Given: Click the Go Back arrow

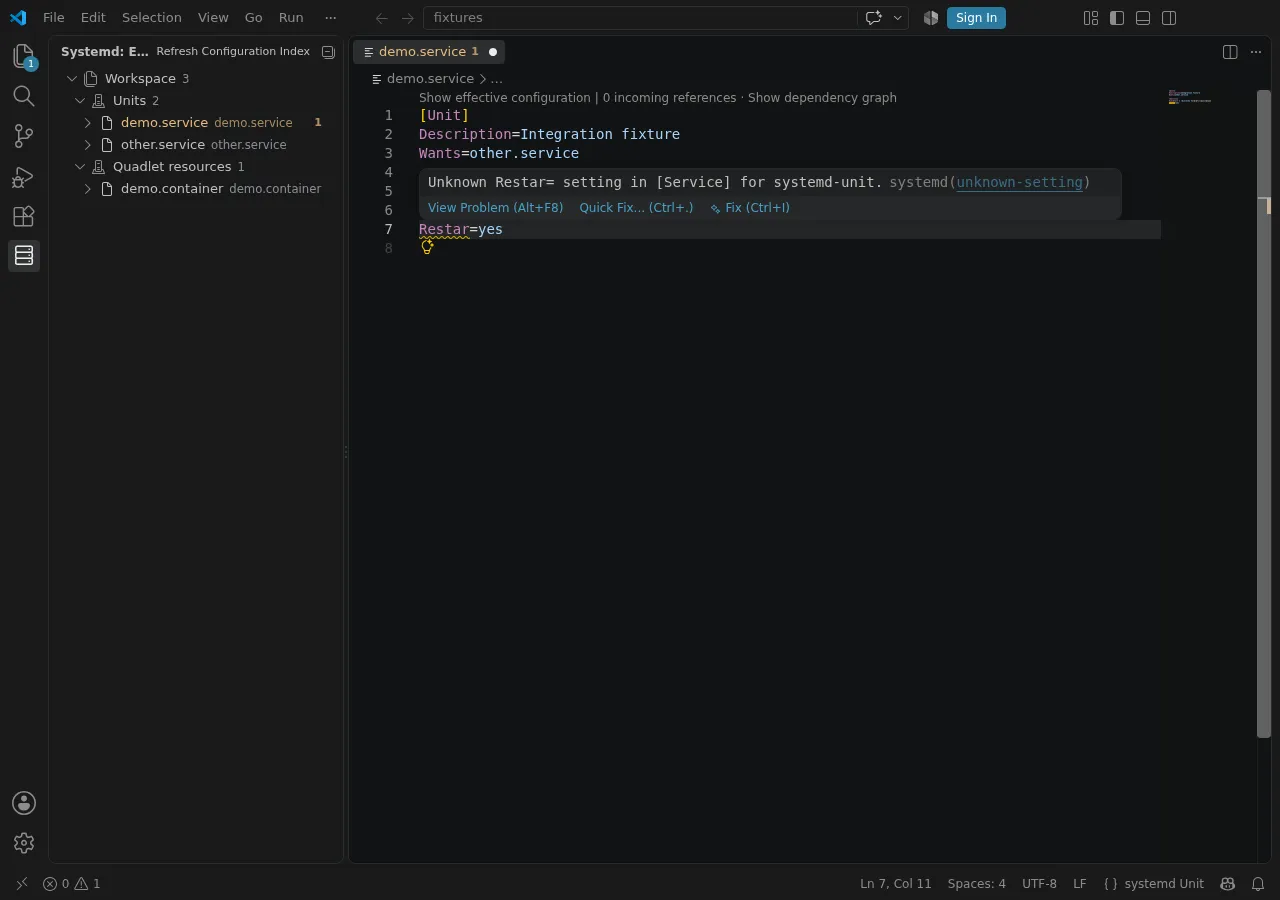Looking at the screenshot, I should pyautogui.click(x=381, y=18).
